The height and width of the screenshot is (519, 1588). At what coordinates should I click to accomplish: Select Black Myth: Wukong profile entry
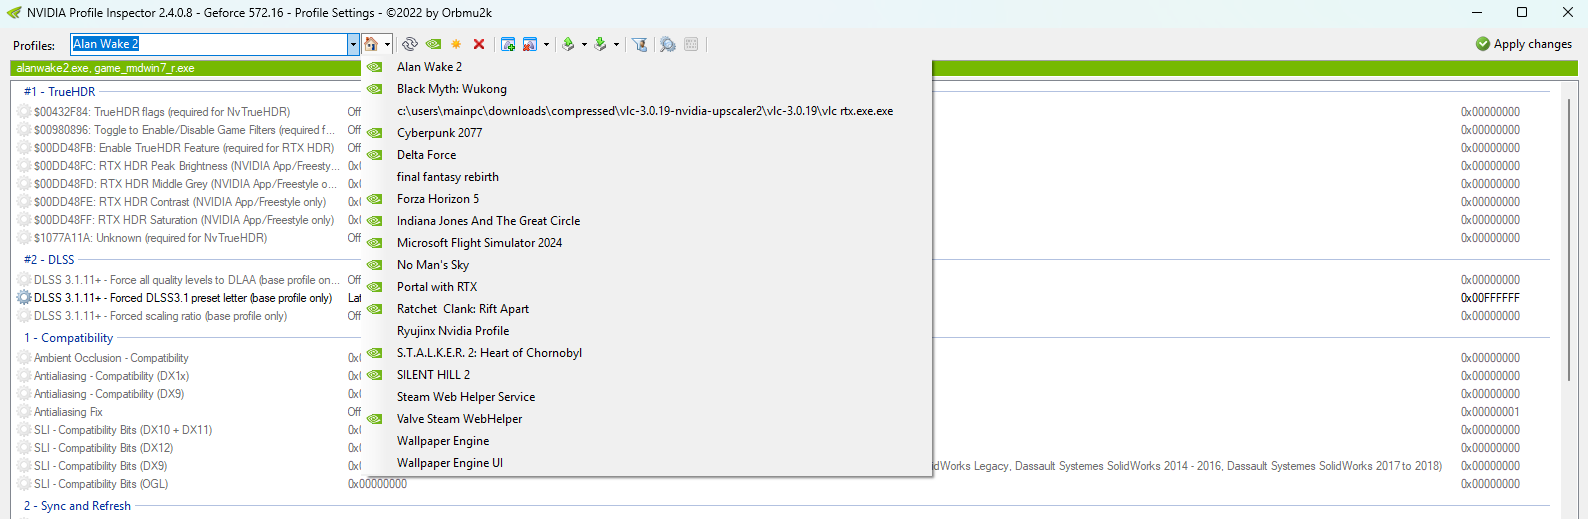pyautogui.click(x=647, y=89)
